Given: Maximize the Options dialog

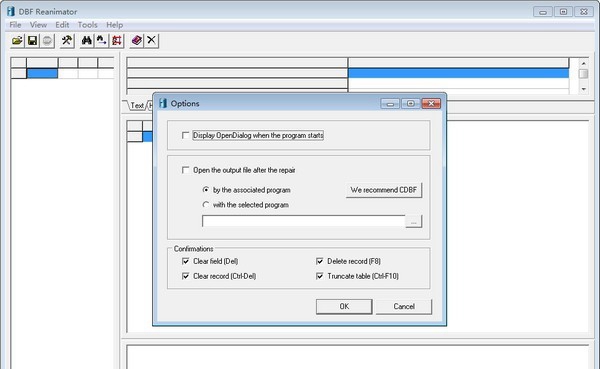Looking at the screenshot, I should [x=410, y=104].
